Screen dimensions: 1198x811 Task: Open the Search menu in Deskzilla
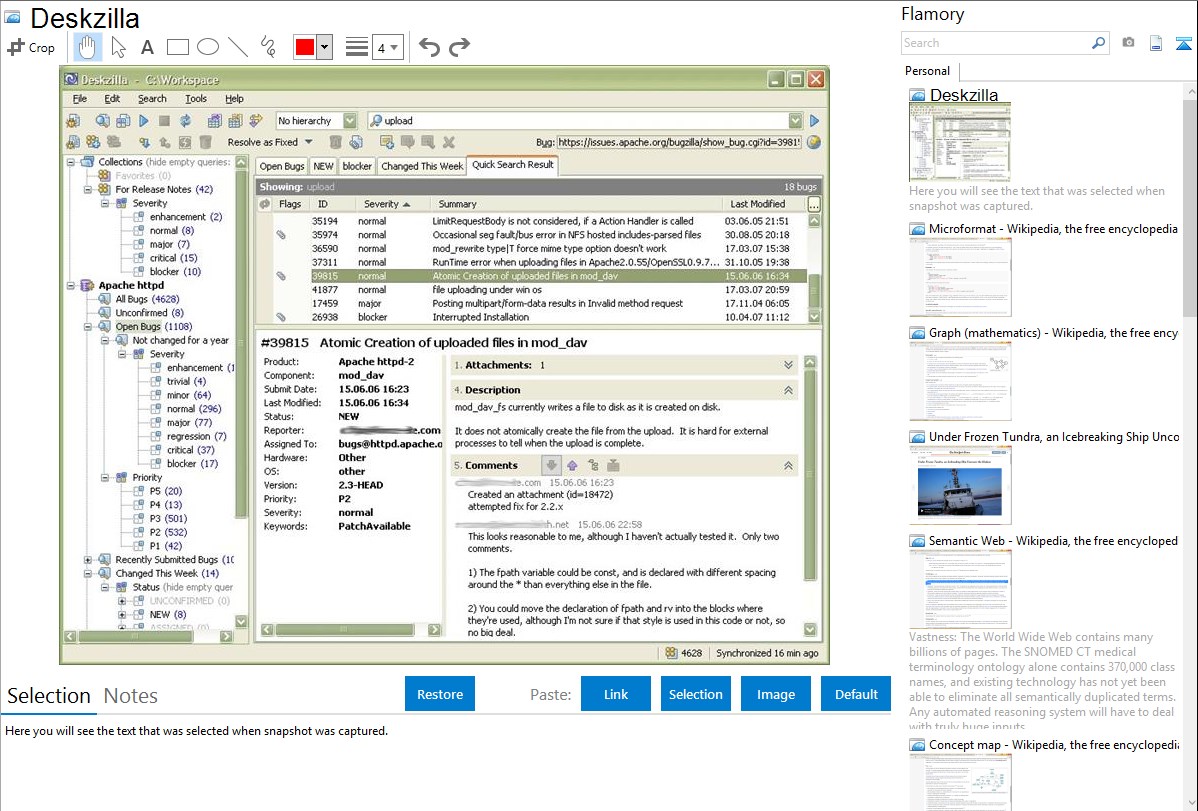click(x=152, y=99)
